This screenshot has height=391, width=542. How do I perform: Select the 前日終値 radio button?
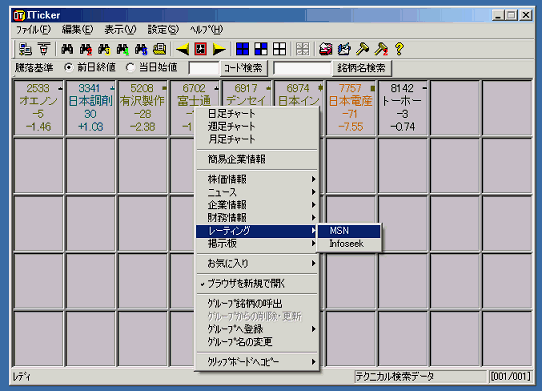coord(69,67)
